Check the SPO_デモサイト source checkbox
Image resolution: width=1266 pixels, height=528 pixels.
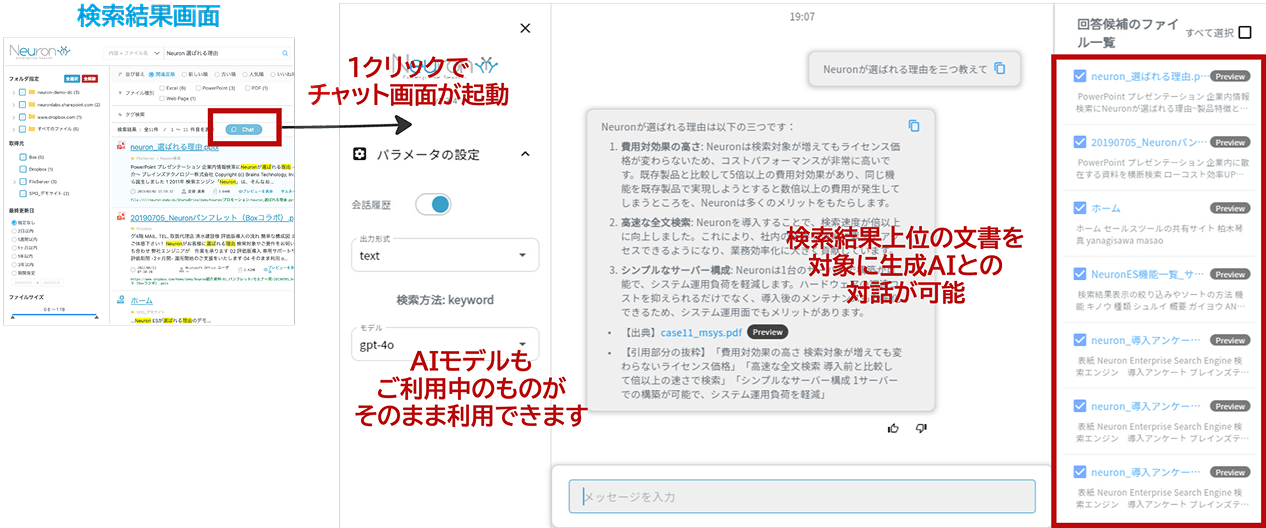click(22, 193)
